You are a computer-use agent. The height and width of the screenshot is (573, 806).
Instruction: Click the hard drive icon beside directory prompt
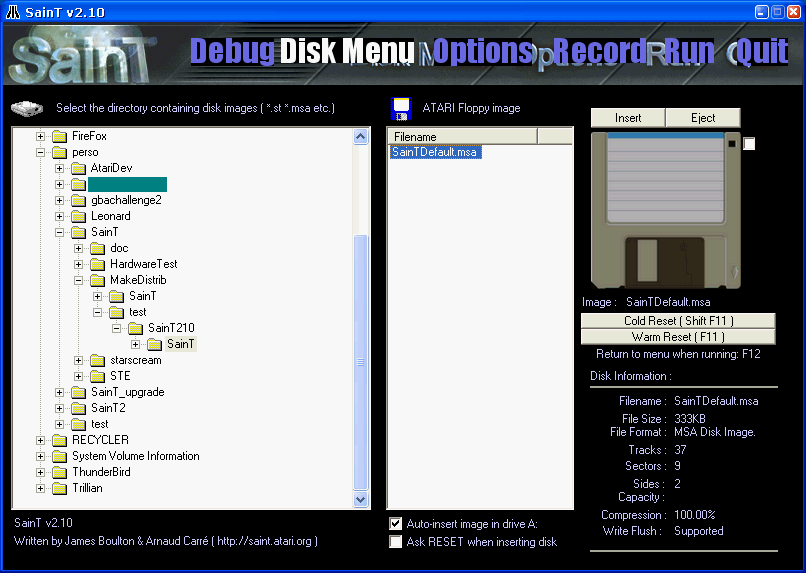pyautogui.click(x=27, y=108)
